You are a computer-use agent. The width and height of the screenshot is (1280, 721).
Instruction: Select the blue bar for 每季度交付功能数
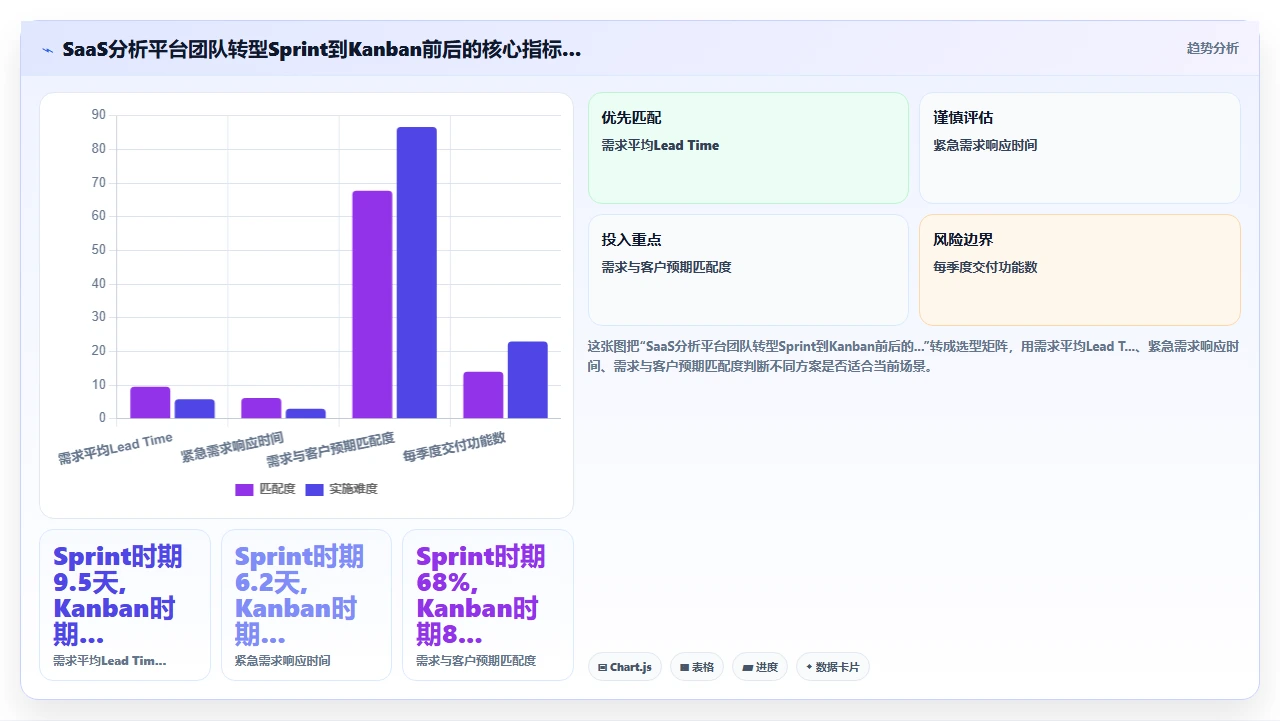(x=528, y=380)
